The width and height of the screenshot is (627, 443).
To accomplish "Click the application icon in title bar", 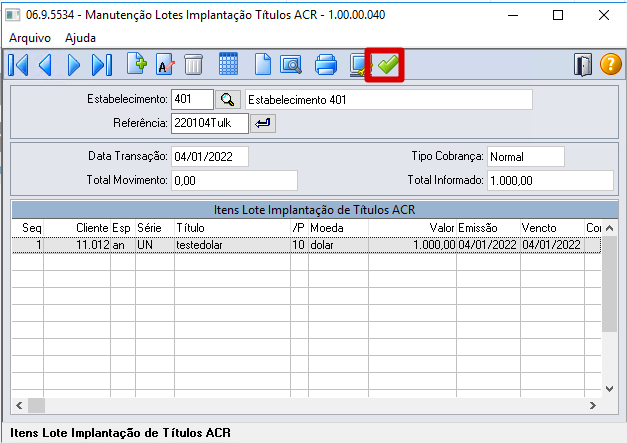I will [12, 15].
